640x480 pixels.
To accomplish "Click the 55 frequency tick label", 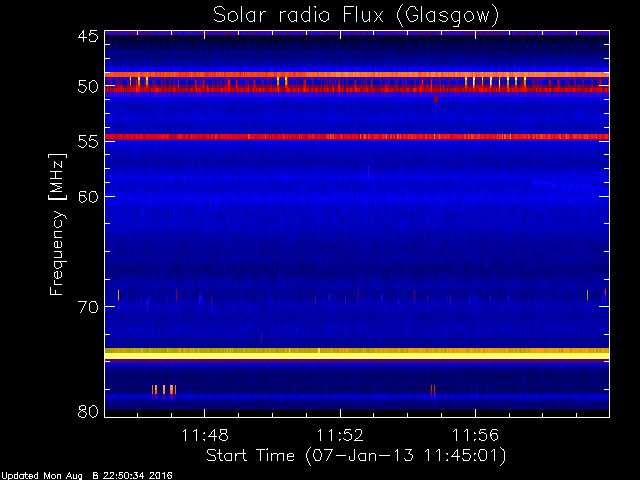I will (x=88, y=142).
